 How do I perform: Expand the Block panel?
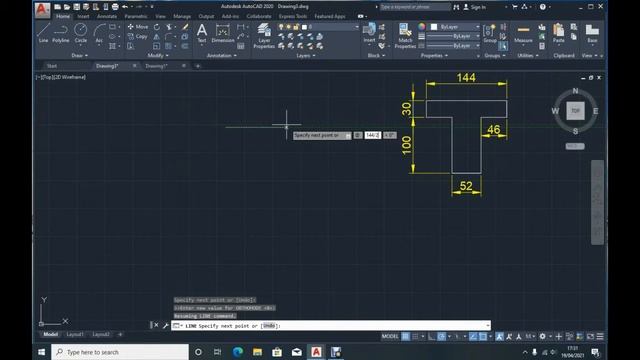click(376, 56)
